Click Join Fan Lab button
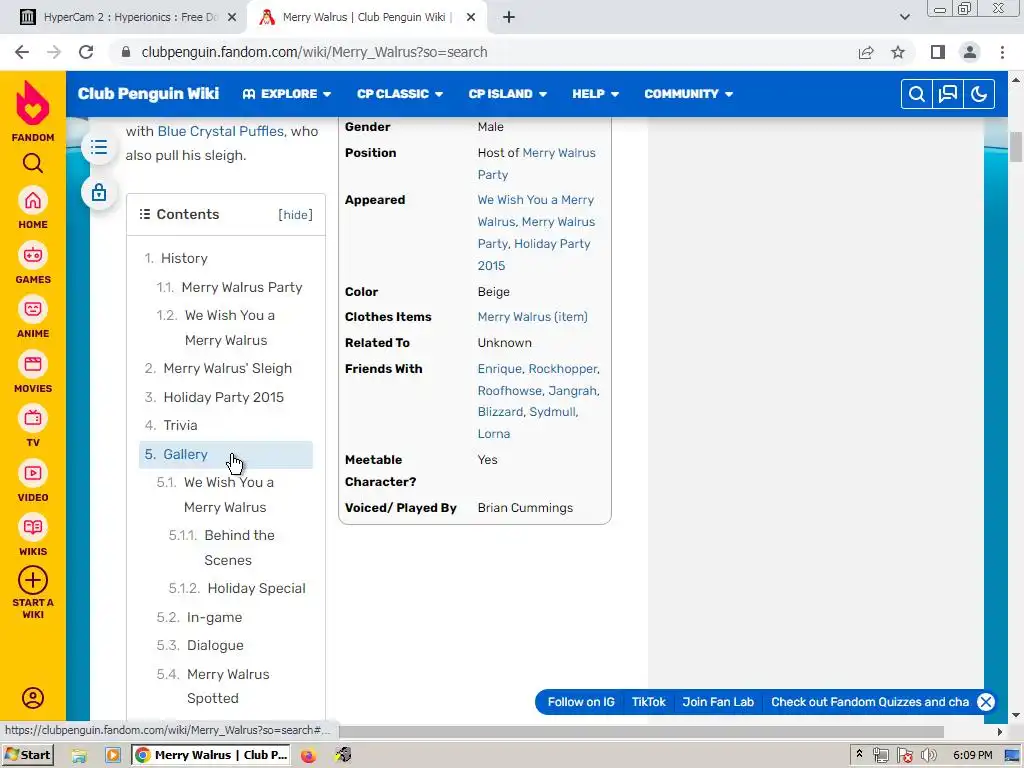Viewport: 1024px width, 768px height. click(718, 702)
